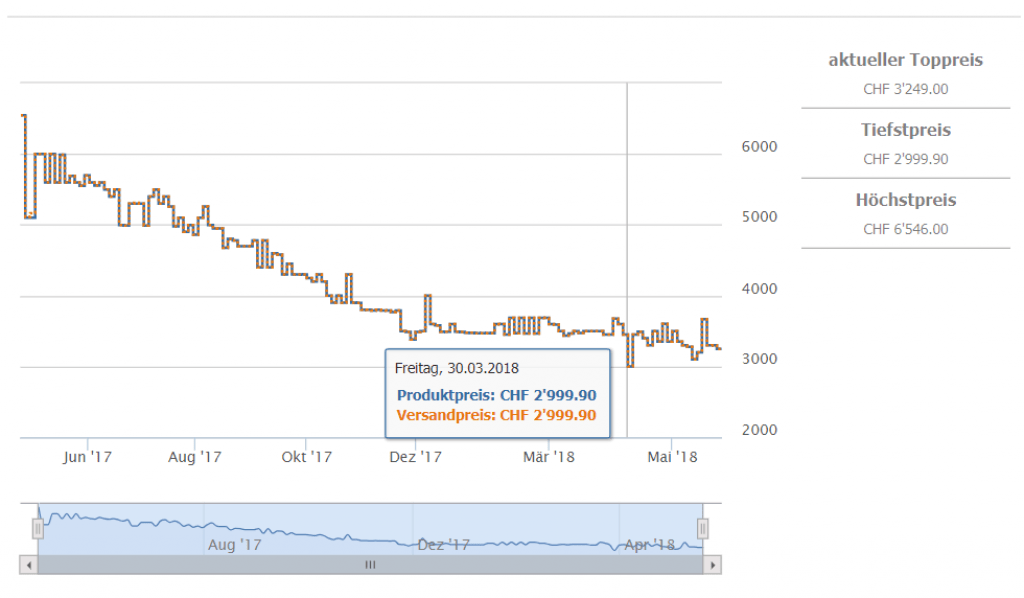Select the aktueller Toppreis heading
The height and width of the screenshot is (598, 1024).
tap(905, 60)
